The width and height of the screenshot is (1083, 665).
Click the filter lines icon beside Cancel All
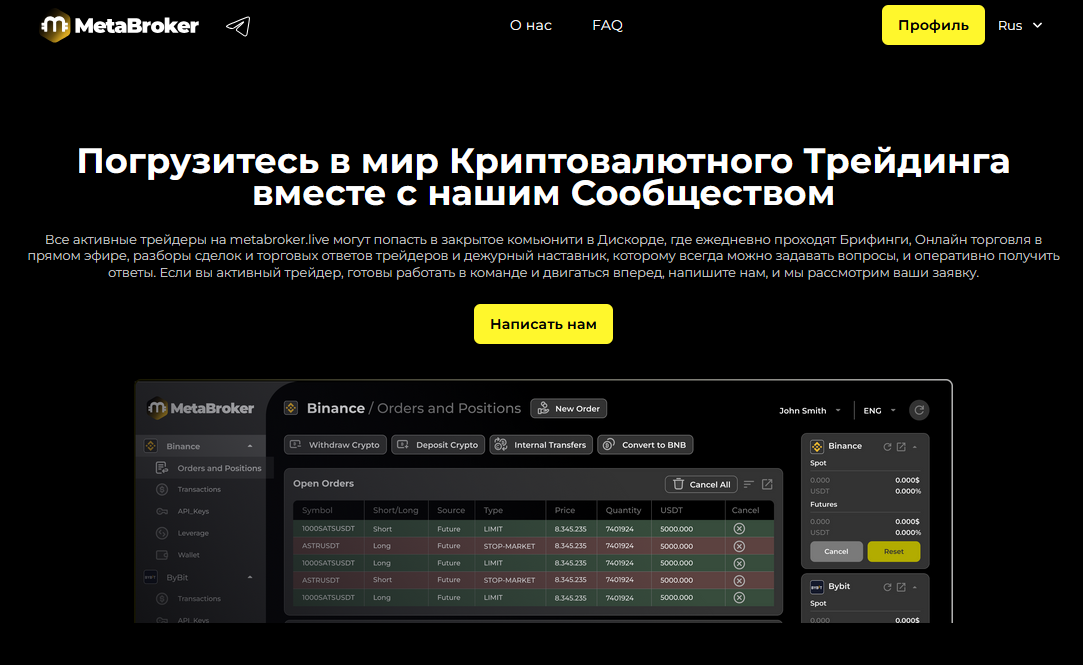tap(749, 484)
